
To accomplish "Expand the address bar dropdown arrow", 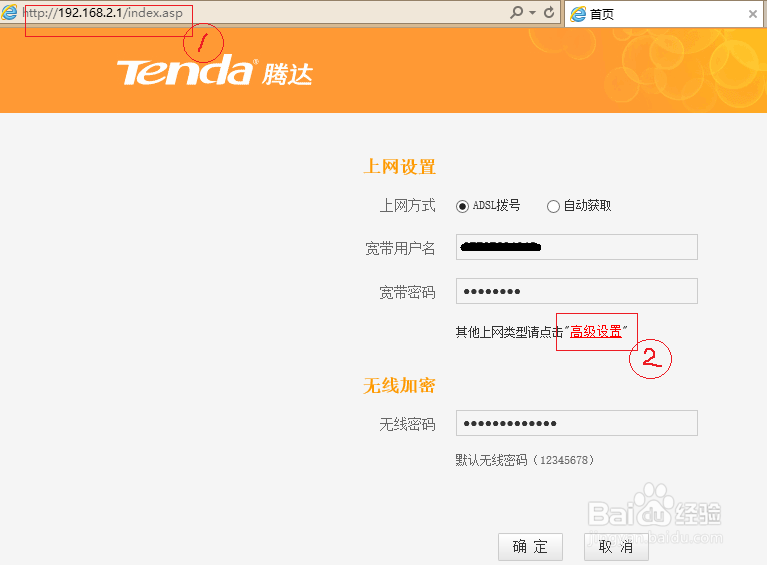I will [533, 13].
